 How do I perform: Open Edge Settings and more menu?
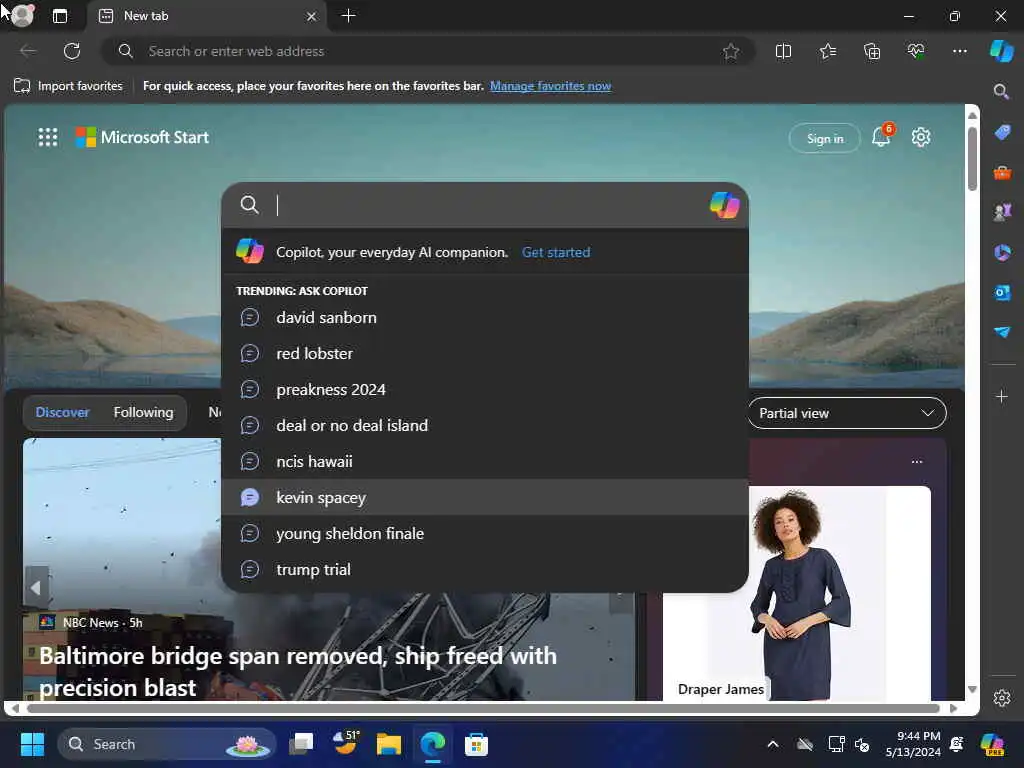click(x=959, y=51)
